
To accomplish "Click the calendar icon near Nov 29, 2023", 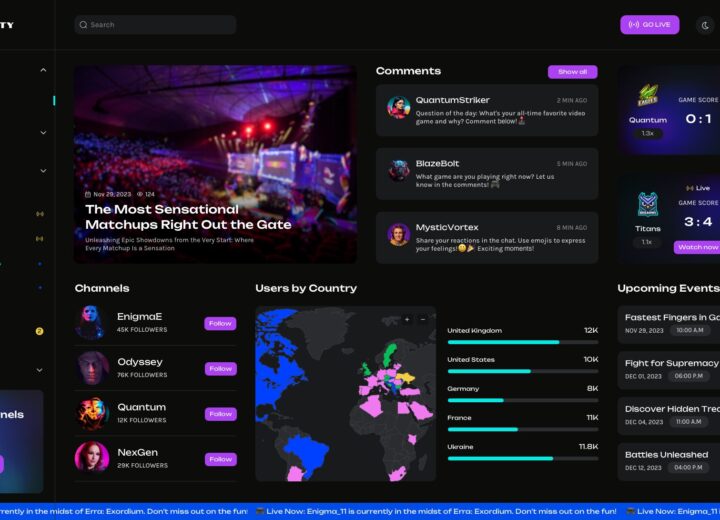I will 88,194.
